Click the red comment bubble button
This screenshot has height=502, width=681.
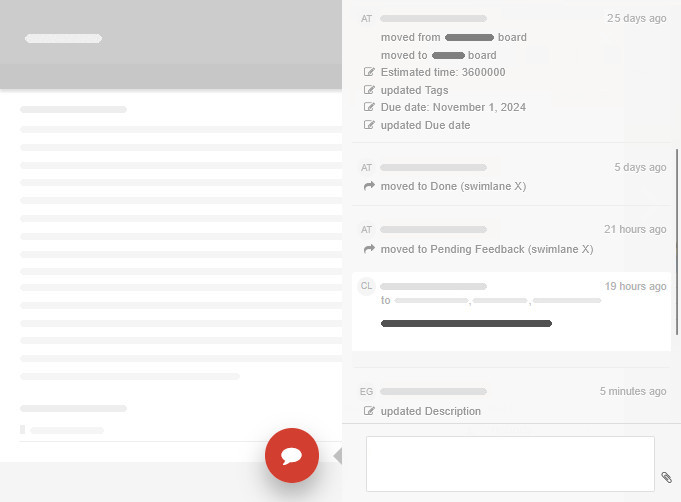click(292, 455)
